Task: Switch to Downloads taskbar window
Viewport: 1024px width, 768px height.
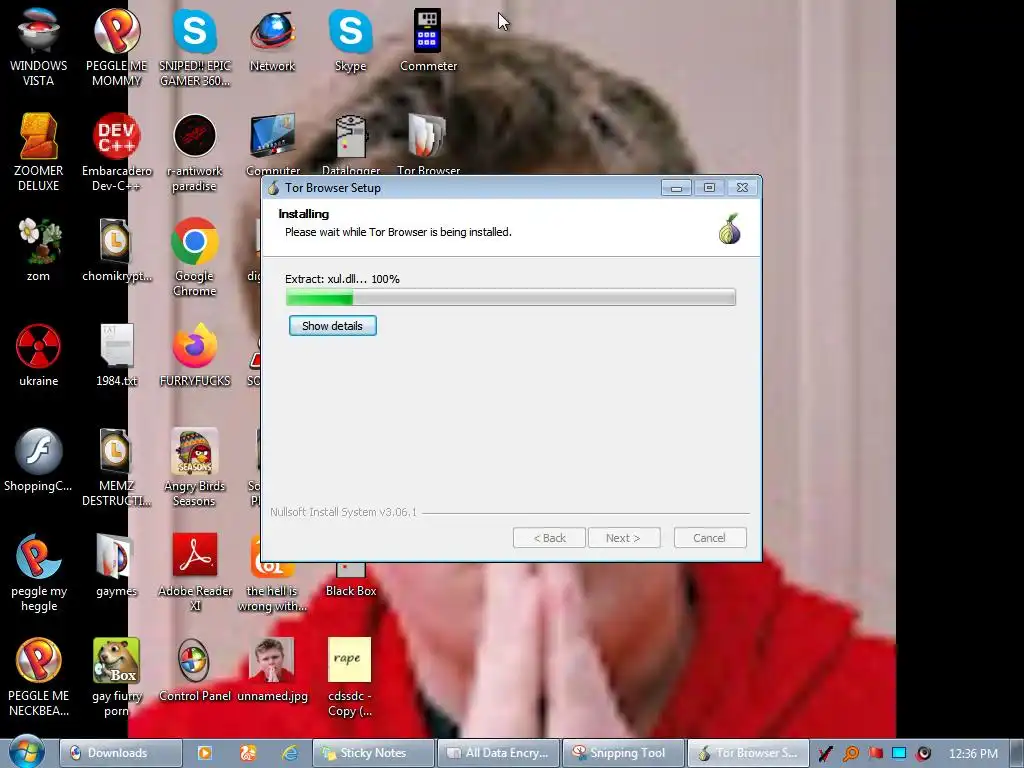Action: click(121, 753)
